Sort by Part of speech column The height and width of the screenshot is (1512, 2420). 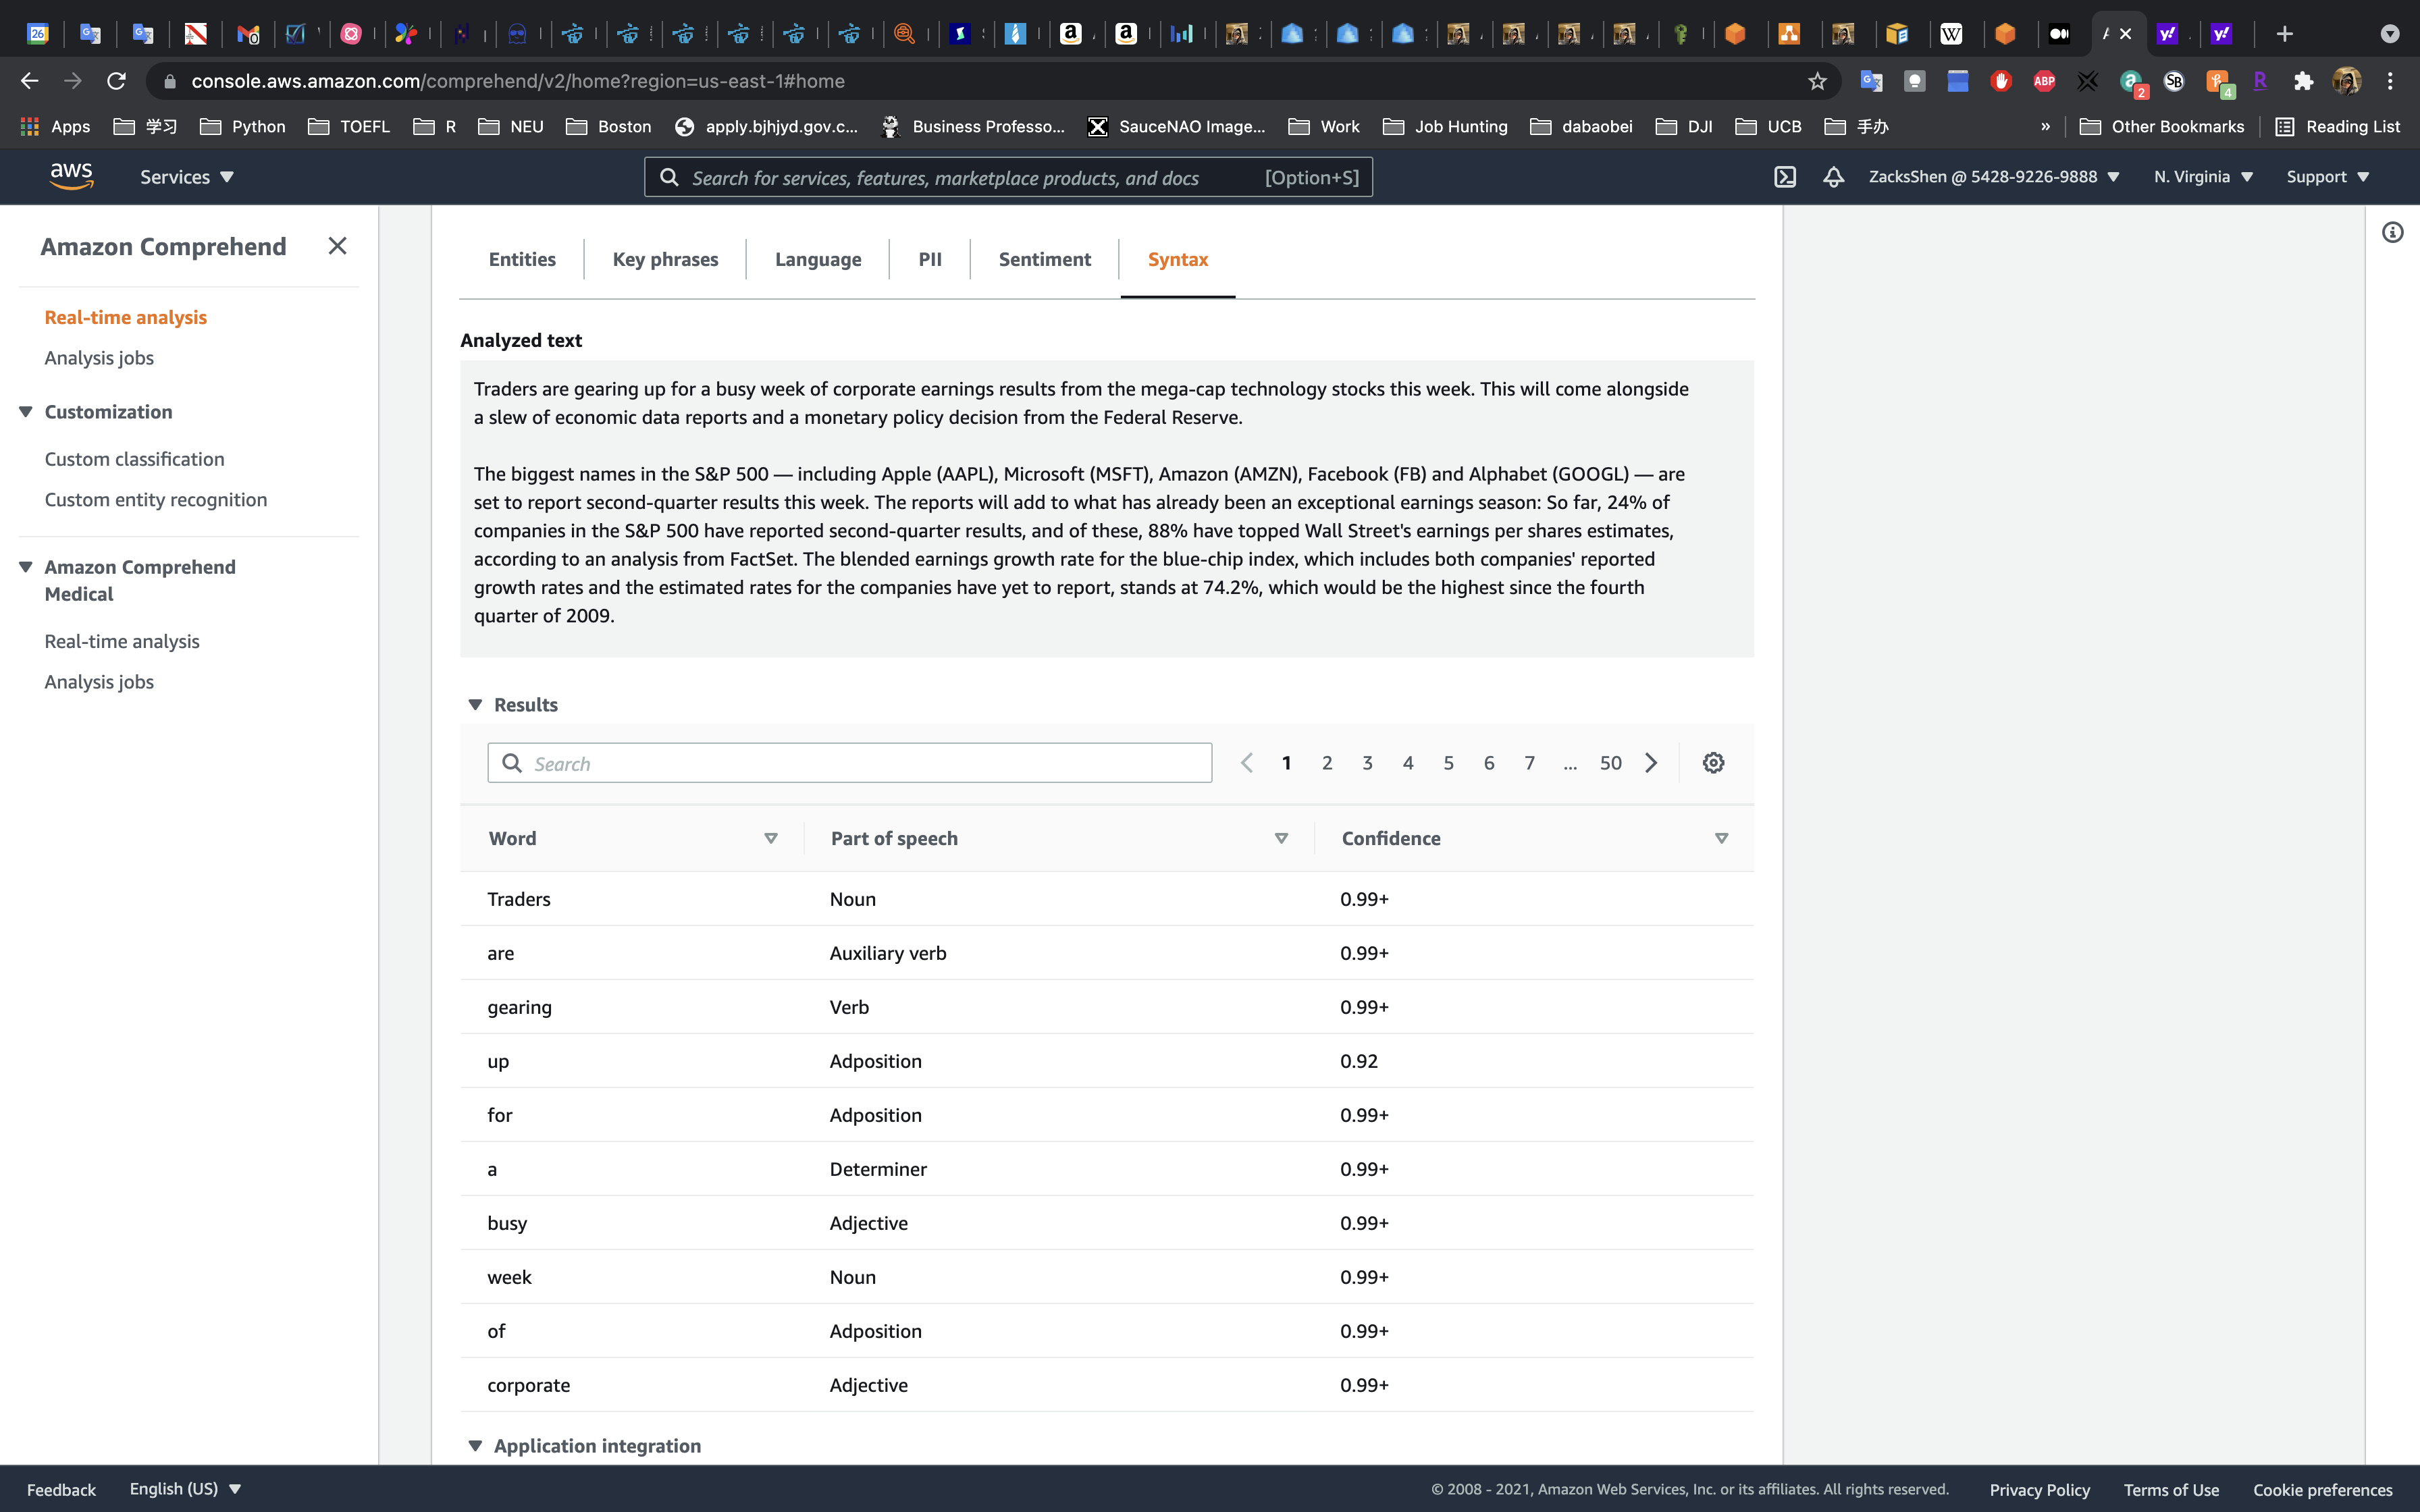(x=1280, y=838)
